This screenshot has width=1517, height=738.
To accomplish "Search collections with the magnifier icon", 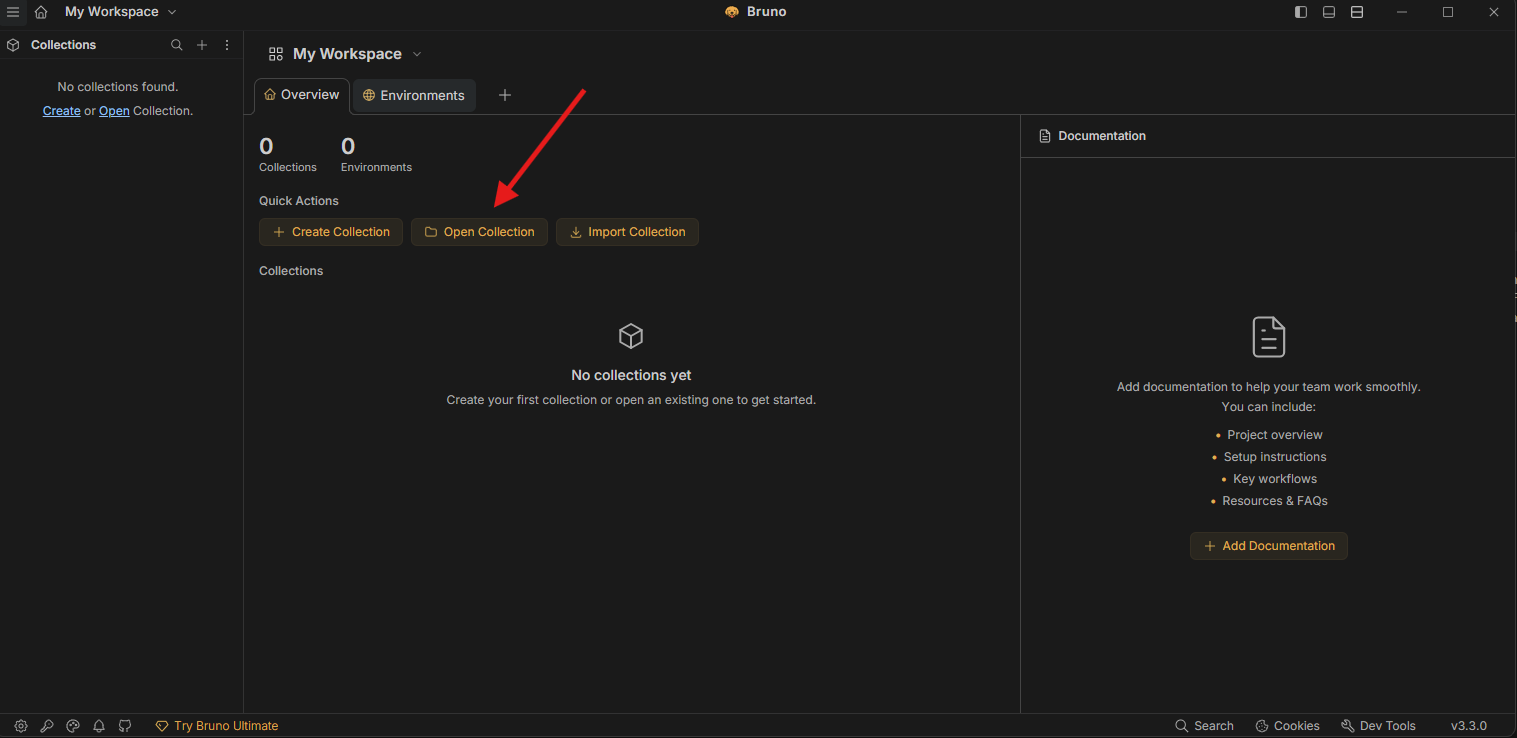I will click(x=177, y=45).
